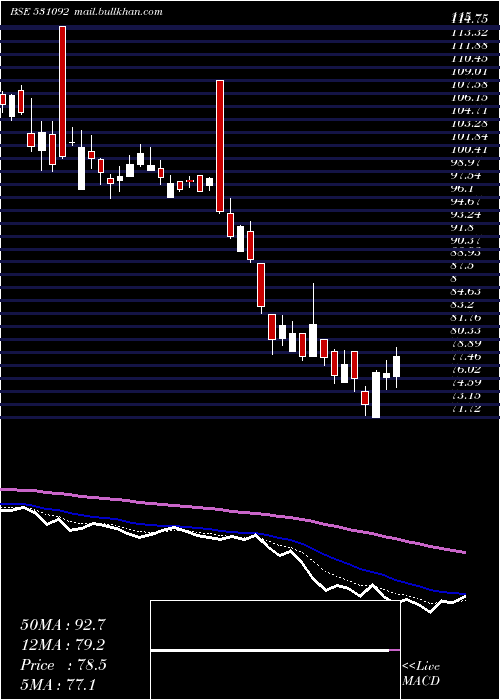This screenshot has width=500, height=700.
Task: Select the 109.01 price axis label
Action: (x=467, y=71)
